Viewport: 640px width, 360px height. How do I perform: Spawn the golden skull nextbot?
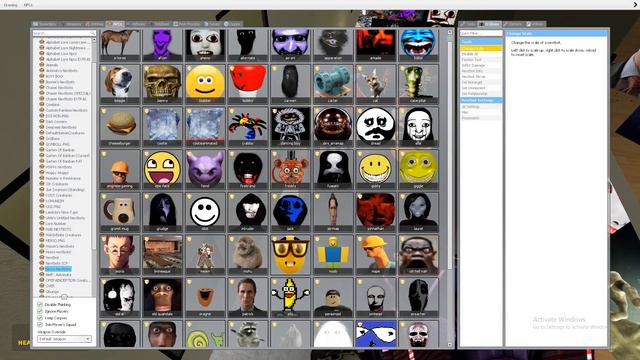point(162,83)
